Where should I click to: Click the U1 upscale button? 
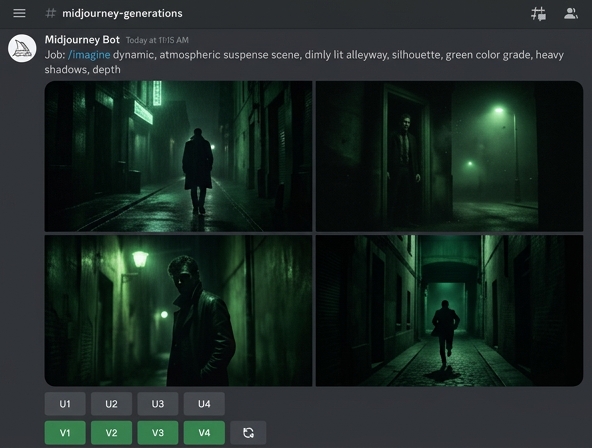coord(65,404)
